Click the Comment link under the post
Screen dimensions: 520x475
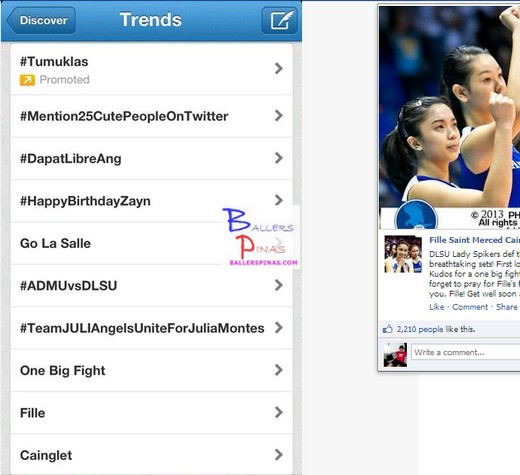click(470, 307)
